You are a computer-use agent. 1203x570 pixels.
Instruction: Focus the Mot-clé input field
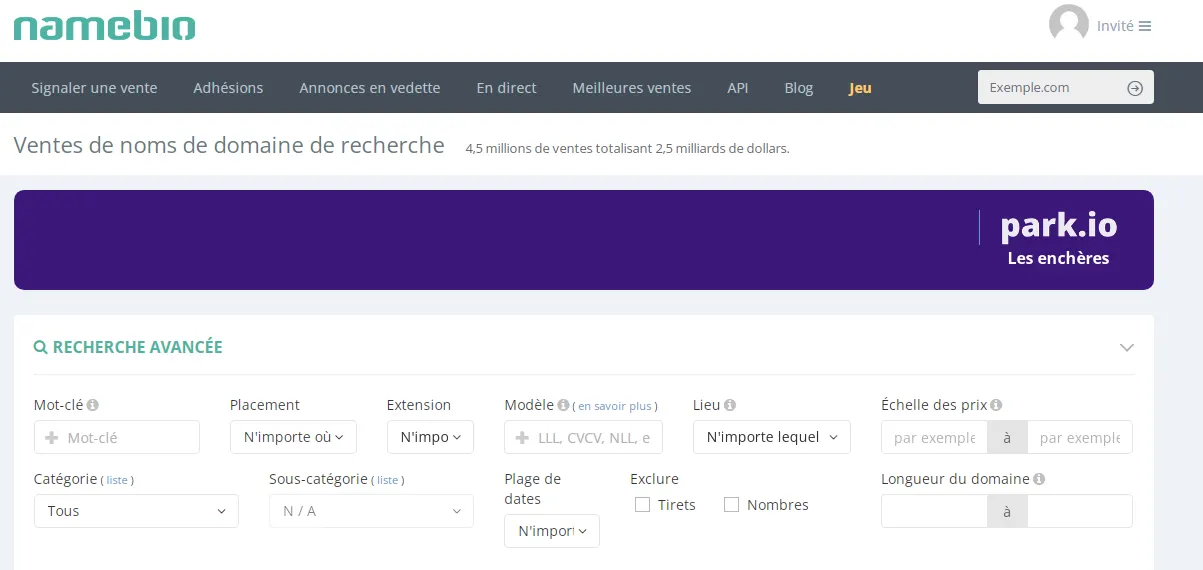coord(116,437)
